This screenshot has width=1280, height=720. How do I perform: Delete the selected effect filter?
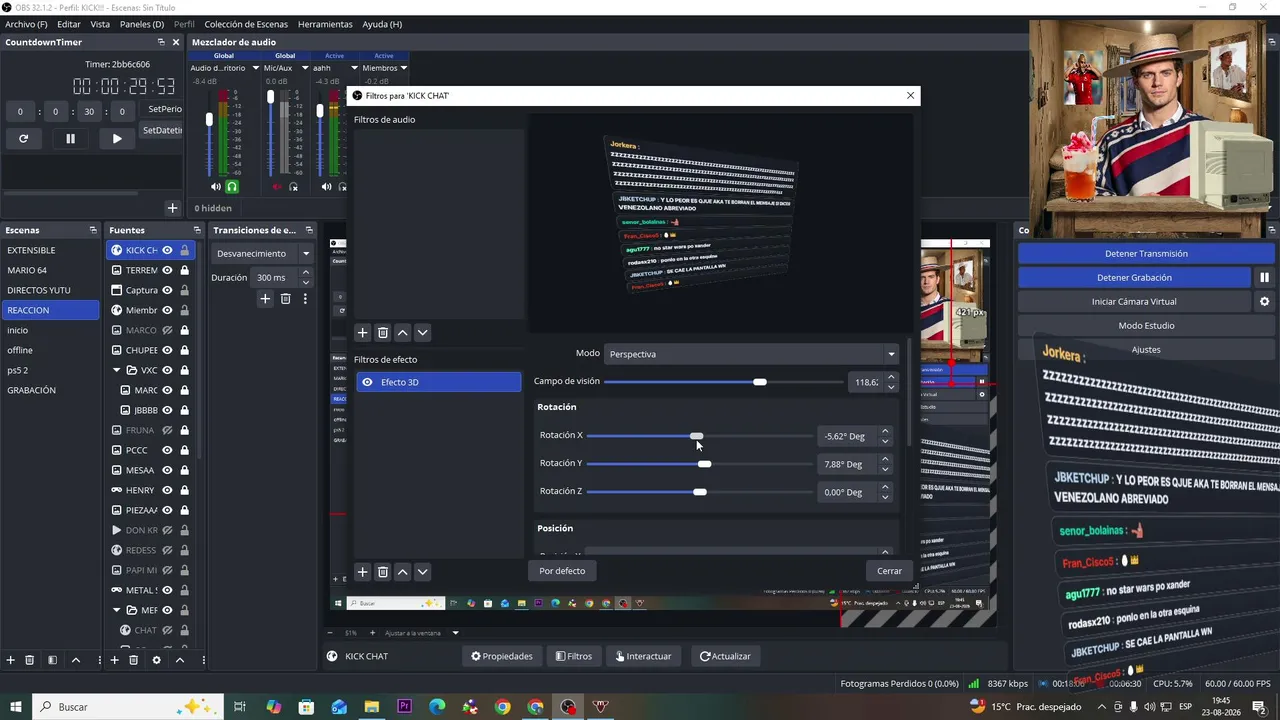382,572
